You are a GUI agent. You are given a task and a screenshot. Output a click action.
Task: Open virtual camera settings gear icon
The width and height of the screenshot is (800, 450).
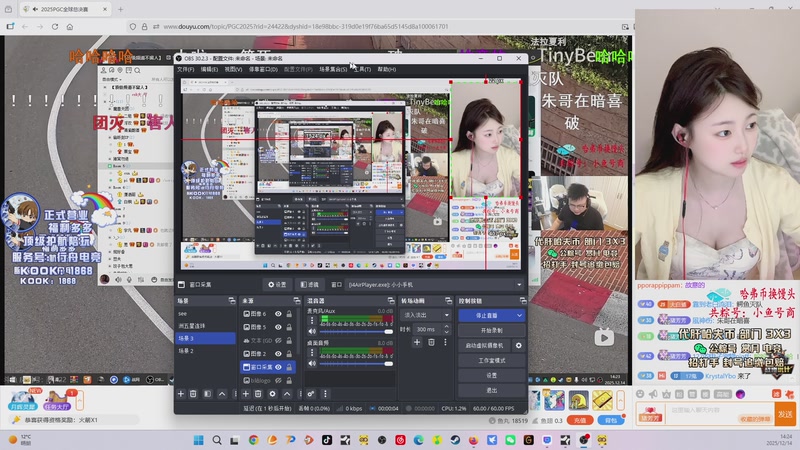518,345
